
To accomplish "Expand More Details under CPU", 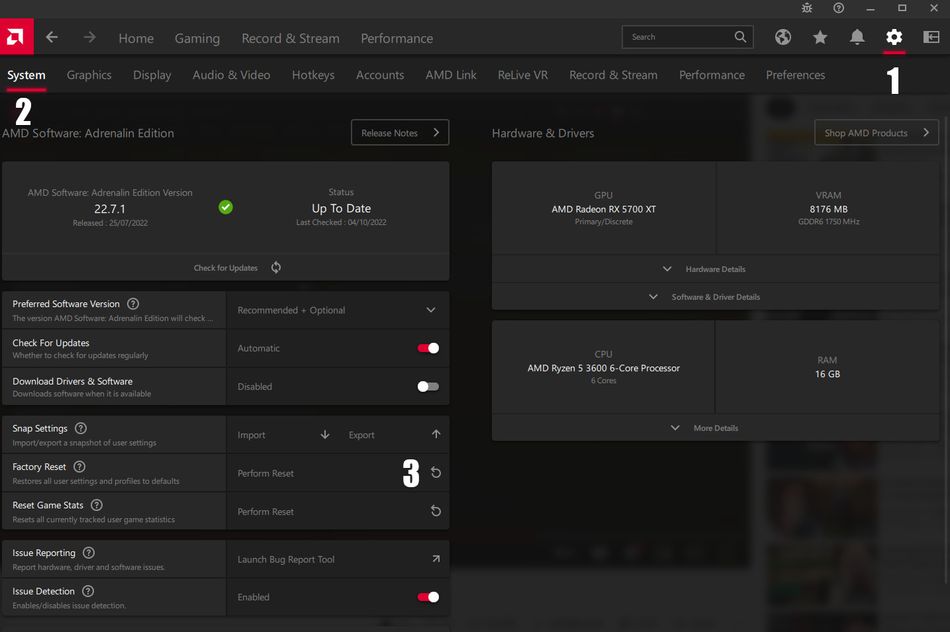I will (716, 428).
